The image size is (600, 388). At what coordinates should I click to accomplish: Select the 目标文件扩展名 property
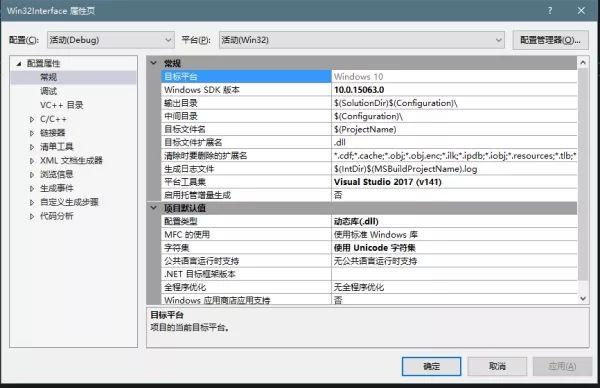pos(246,142)
